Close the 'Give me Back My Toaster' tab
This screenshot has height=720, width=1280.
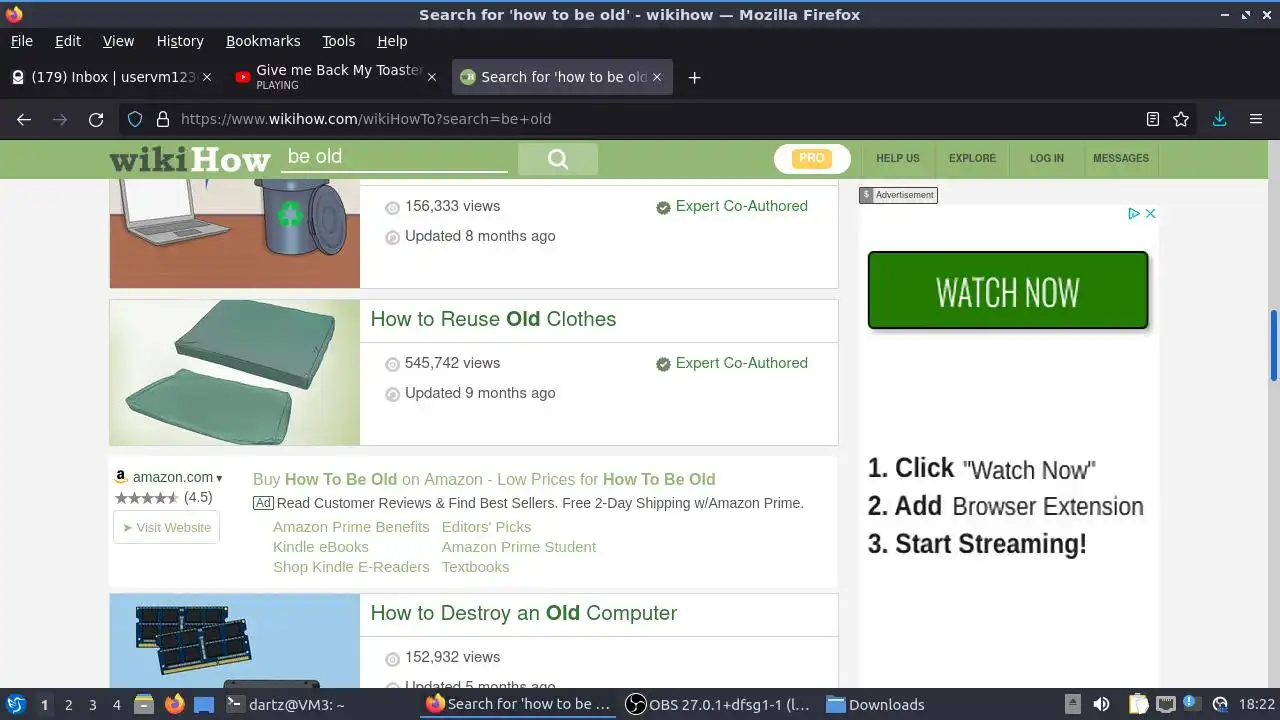coord(432,77)
